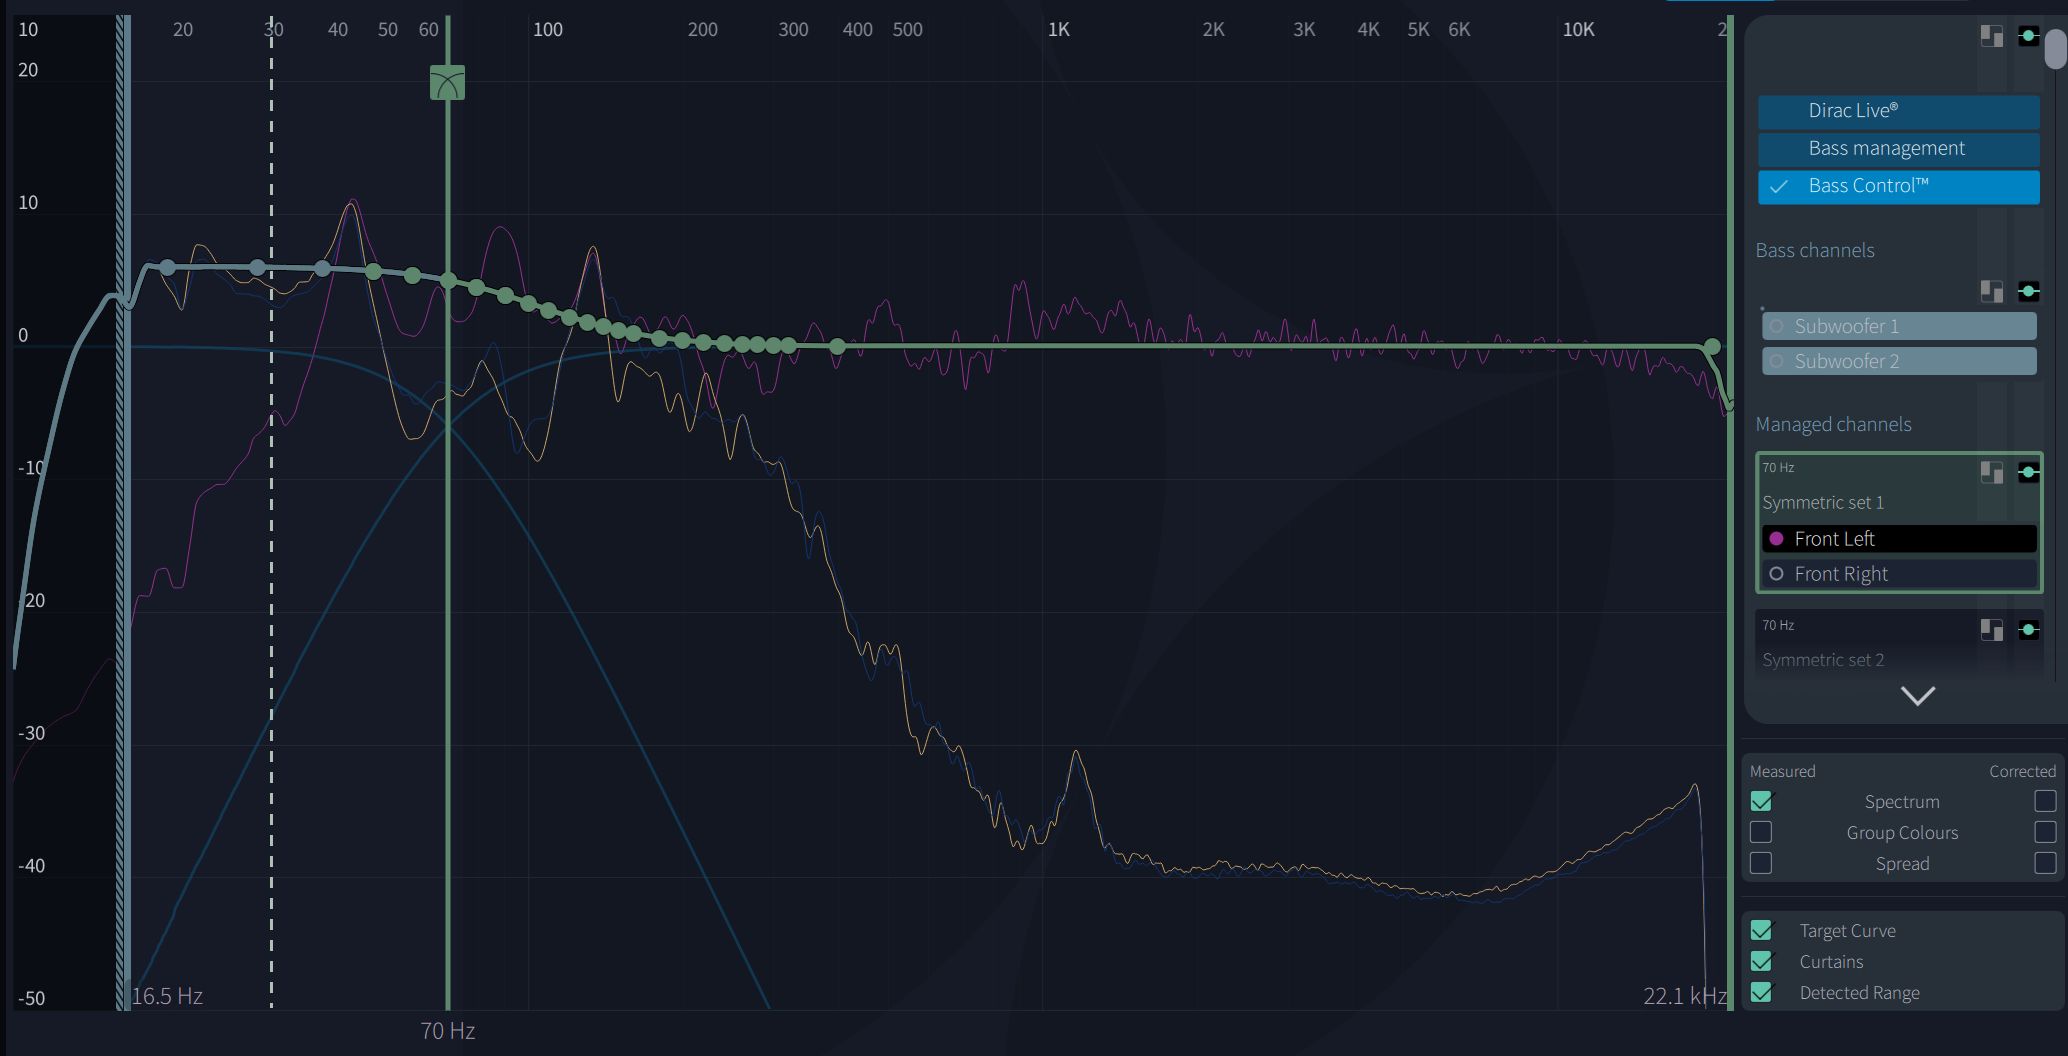Open Symmetric set 1 group

[x=1822, y=502]
